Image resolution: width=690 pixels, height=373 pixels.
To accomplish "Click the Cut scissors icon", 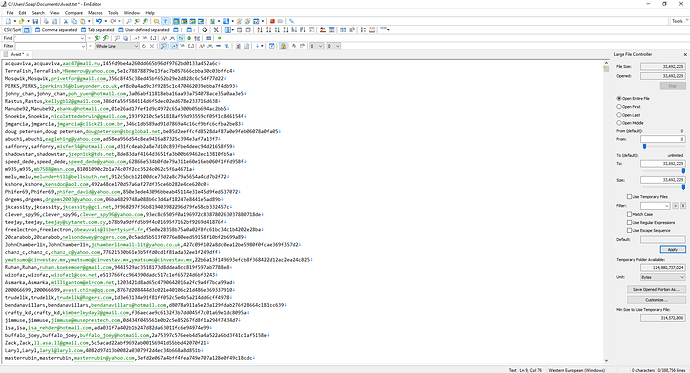I will pos(66,21).
